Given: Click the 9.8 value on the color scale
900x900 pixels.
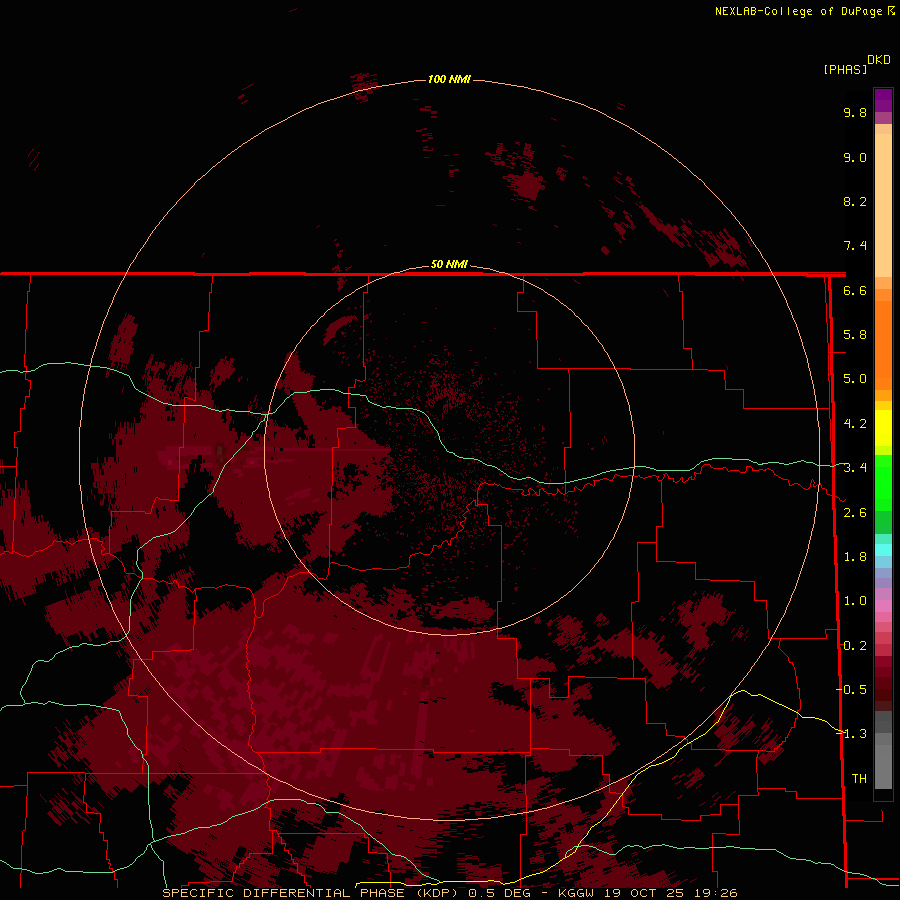Looking at the screenshot, I should click(x=855, y=112).
